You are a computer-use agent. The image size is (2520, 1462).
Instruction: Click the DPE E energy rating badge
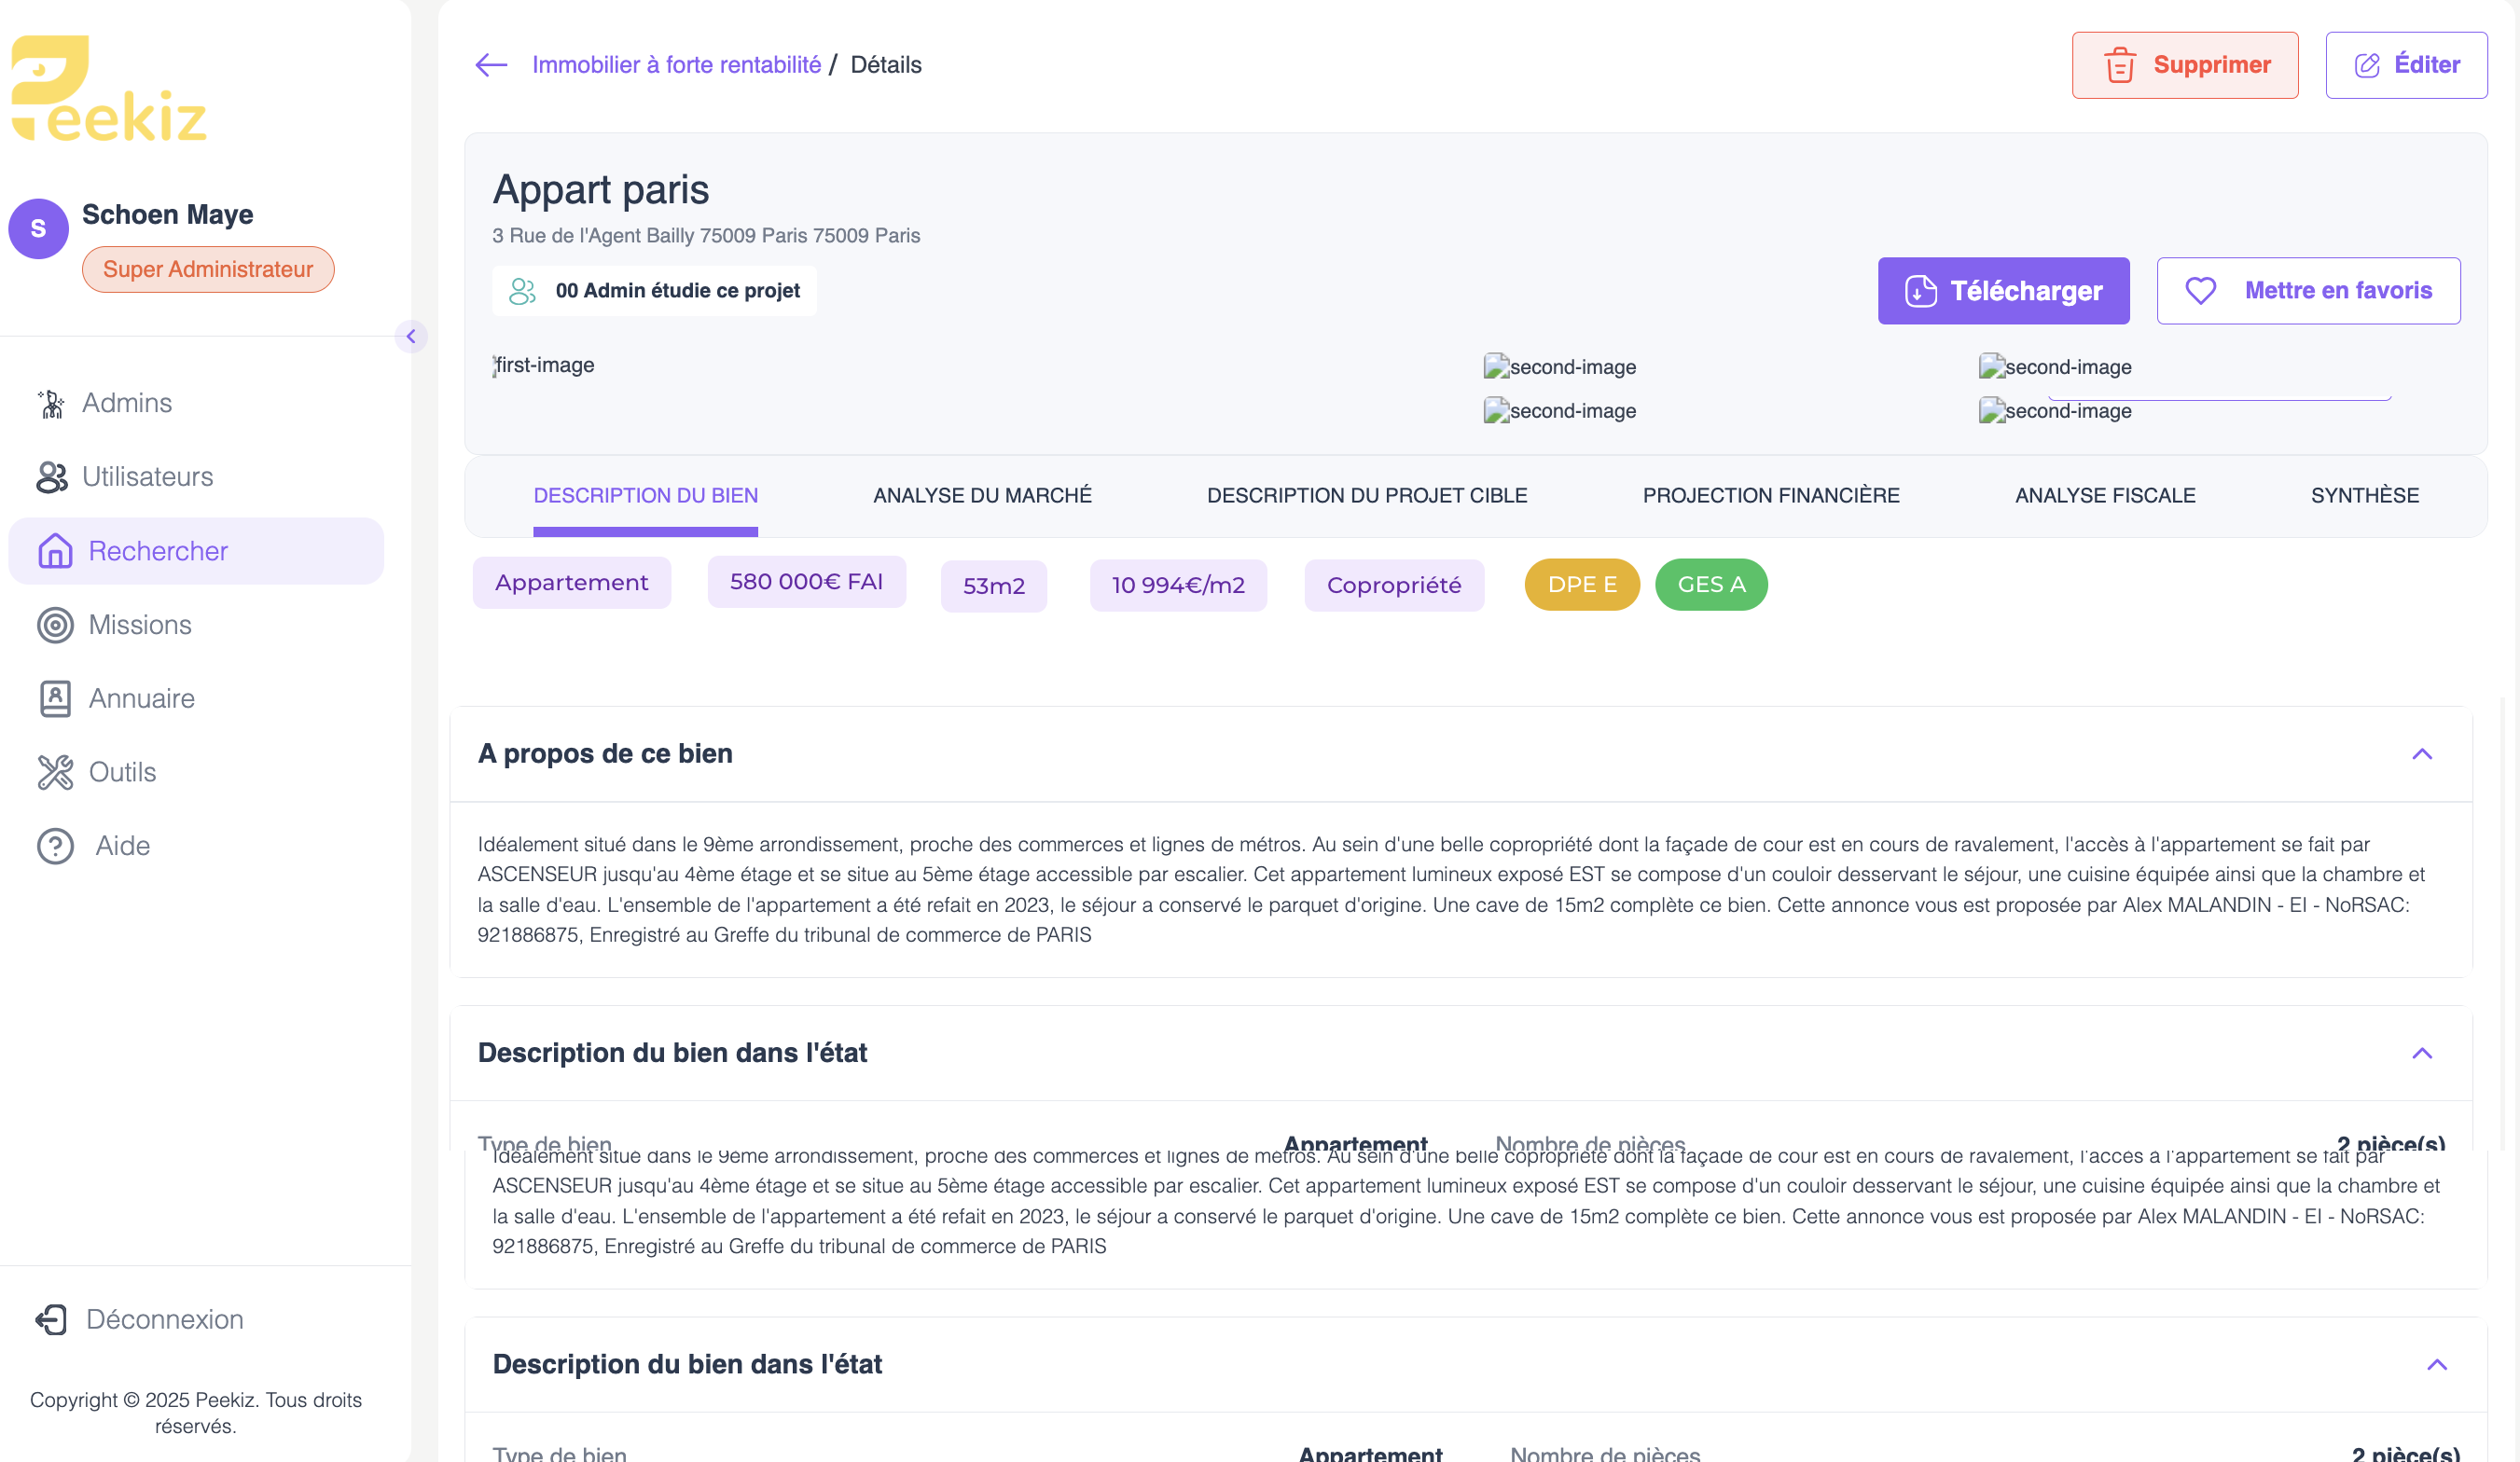pos(1581,584)
